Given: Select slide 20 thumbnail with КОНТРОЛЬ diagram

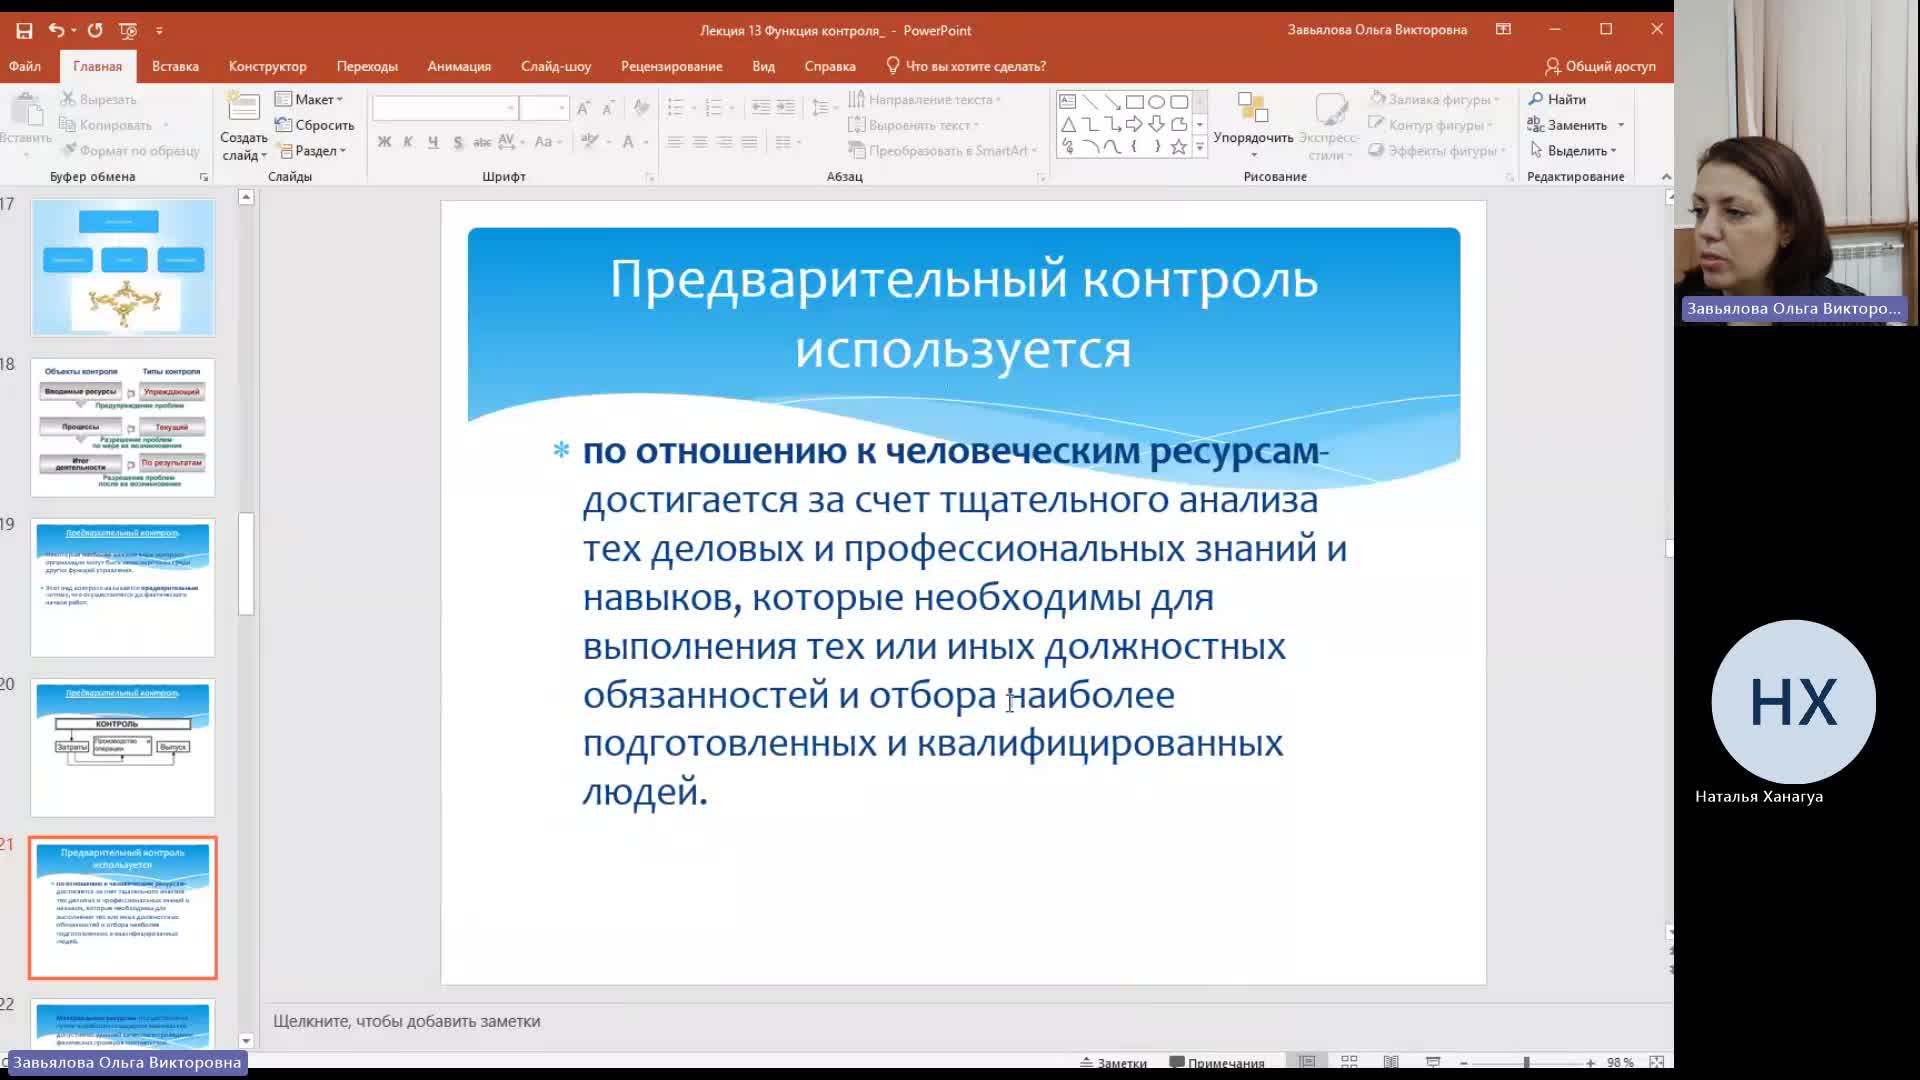Looking at the screenshot, I should (x=122, y=747).
